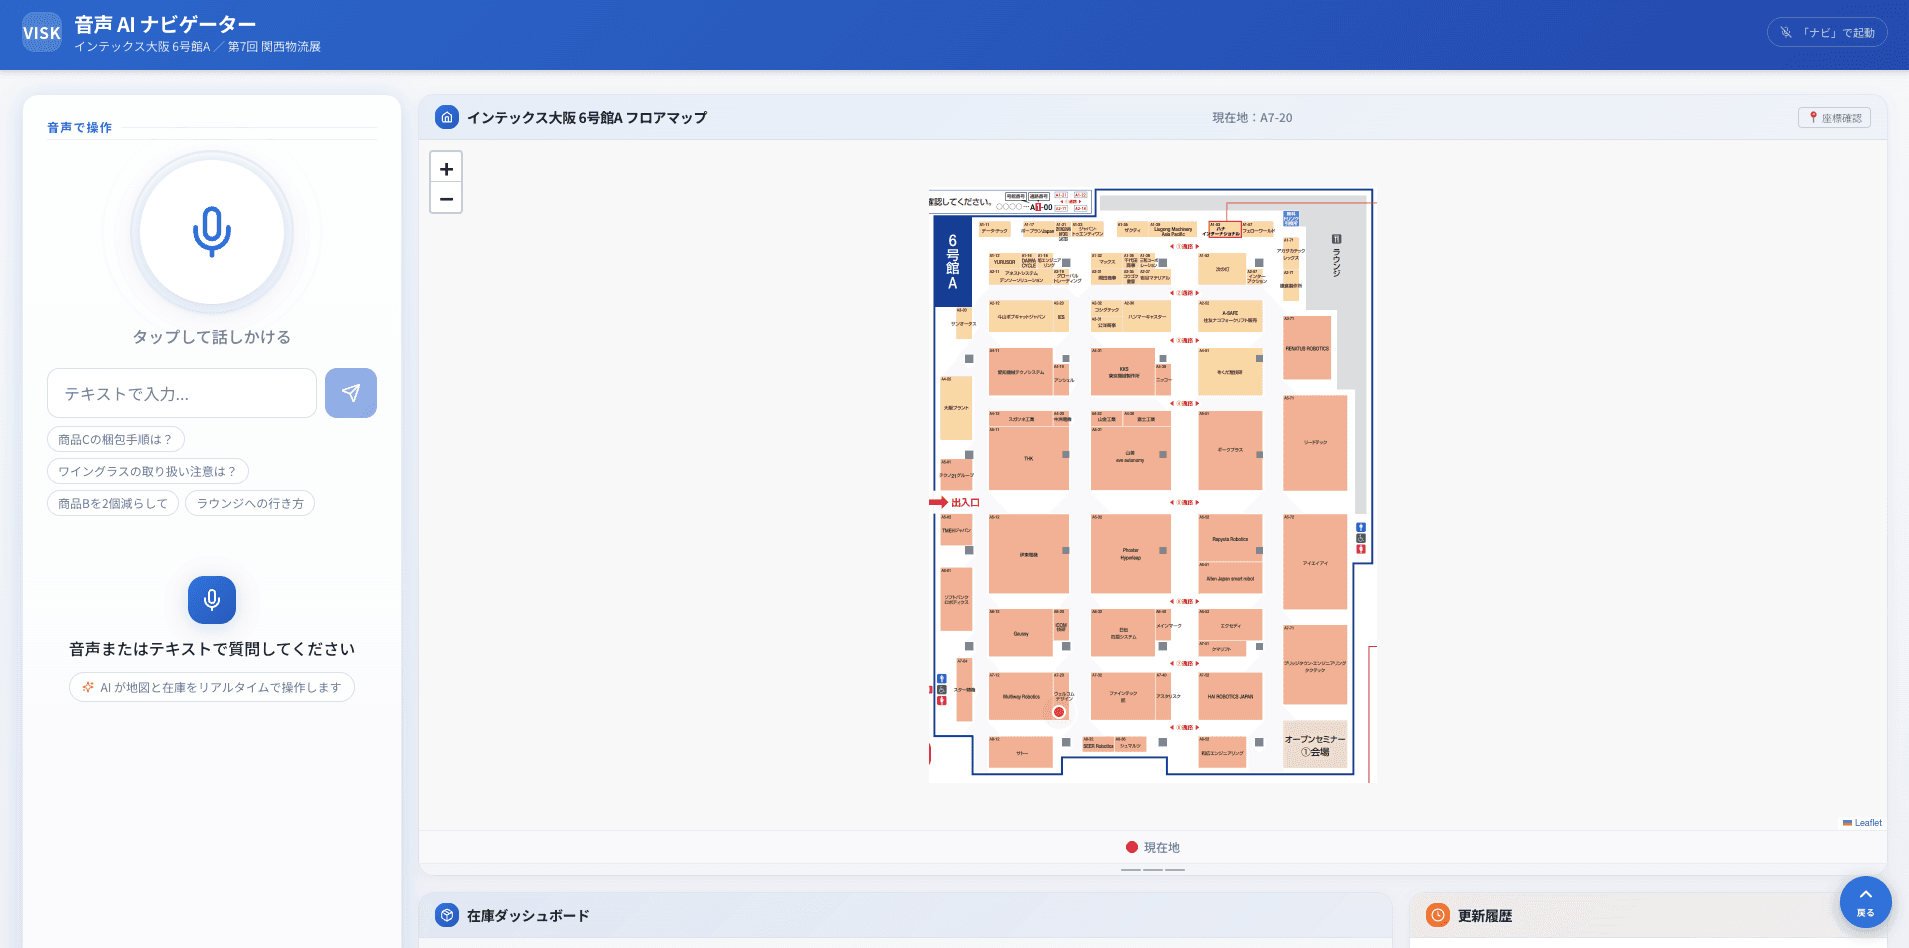The height and width of the screenshot is (948, 1909).
Task: Toggle 「ナビ」で起動 voice wake button
Action: [1827, 33]
